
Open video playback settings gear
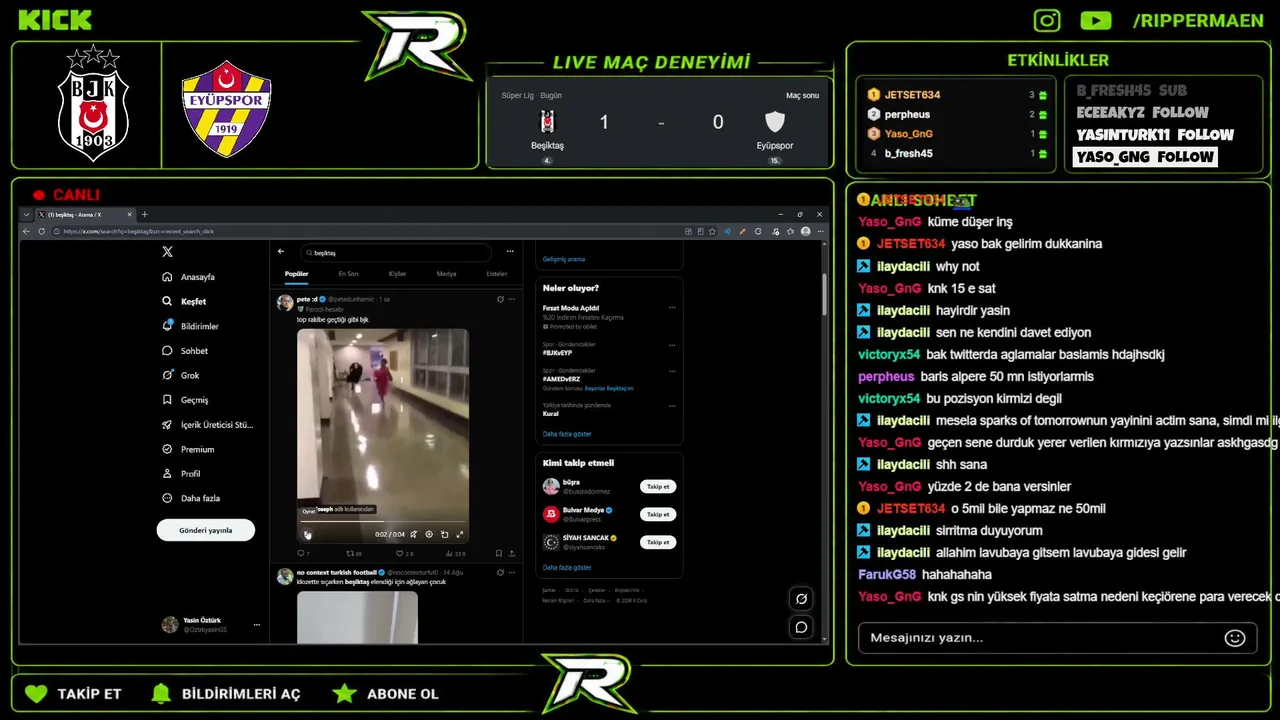pyautogui.click(x=429, y=534)
